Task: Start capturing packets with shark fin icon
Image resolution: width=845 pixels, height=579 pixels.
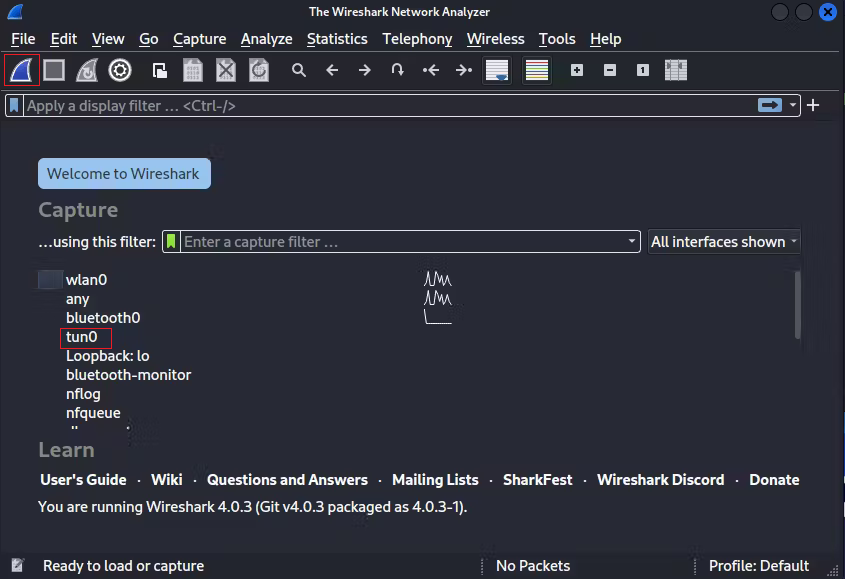Action: 22,70
